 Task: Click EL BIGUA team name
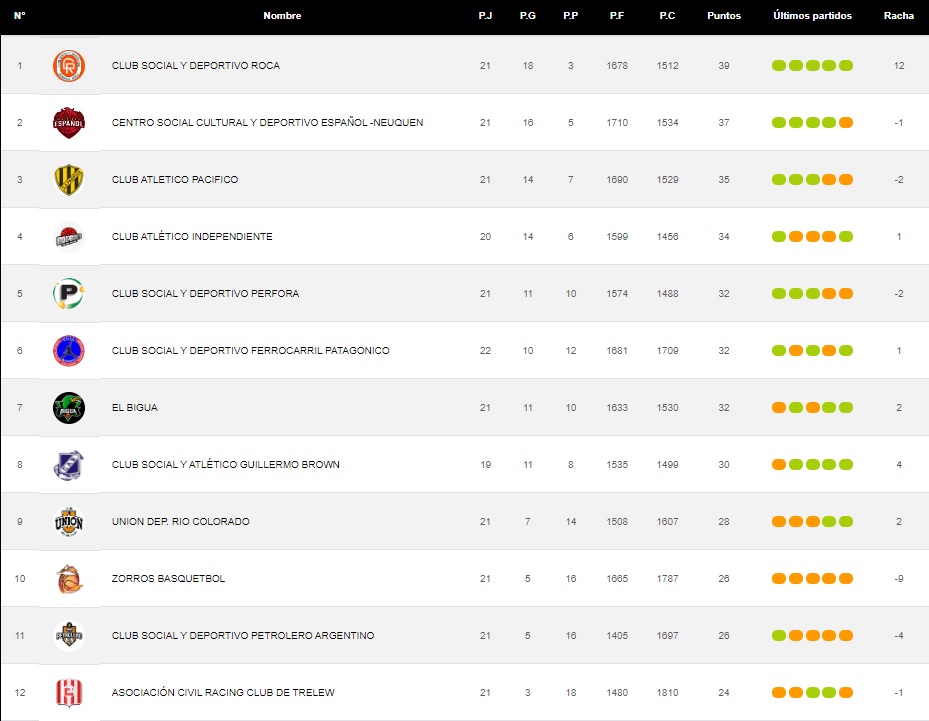(x=135, y=408)
